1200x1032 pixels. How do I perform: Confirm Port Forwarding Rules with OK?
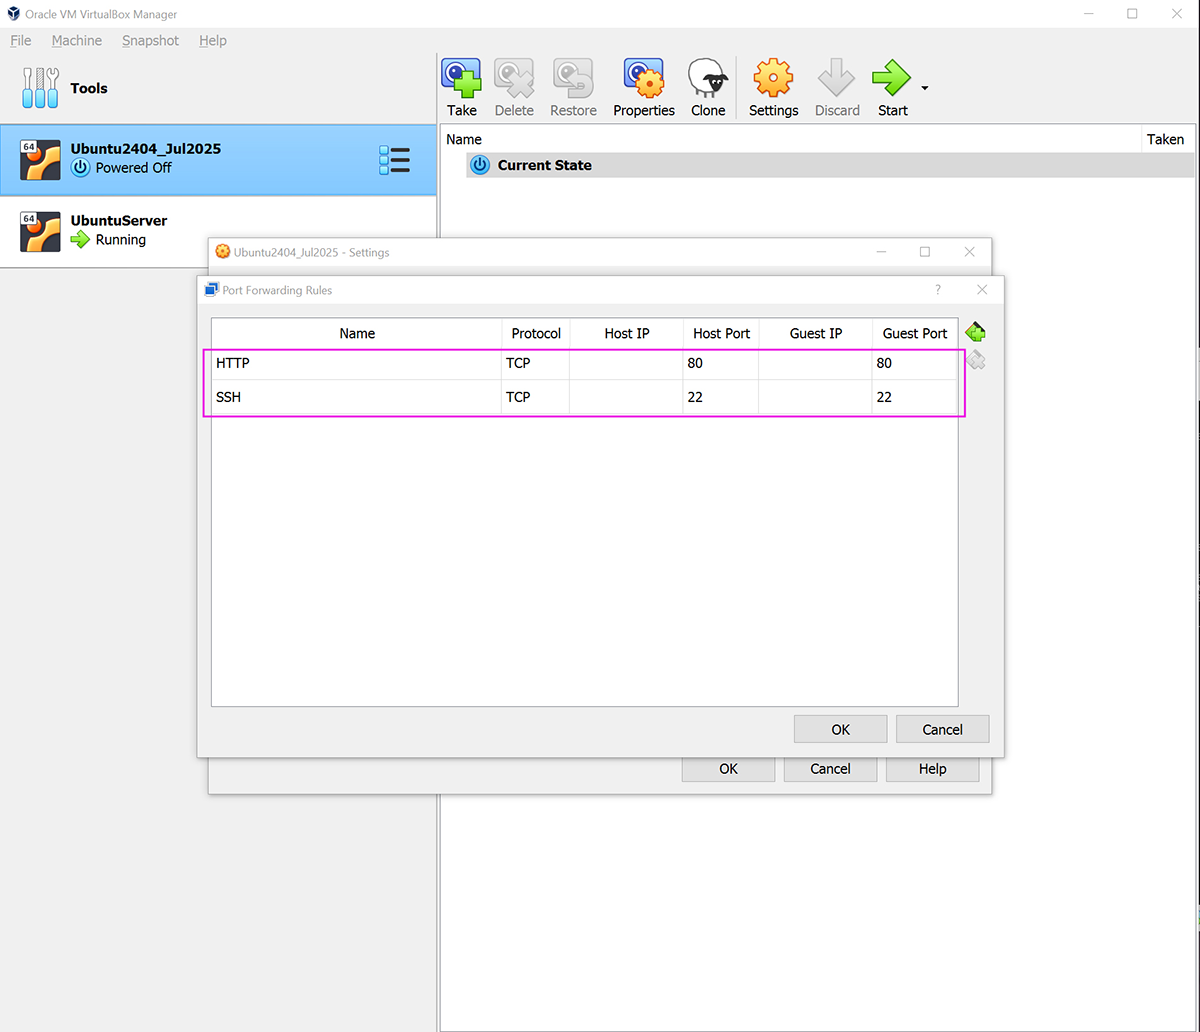840,729
